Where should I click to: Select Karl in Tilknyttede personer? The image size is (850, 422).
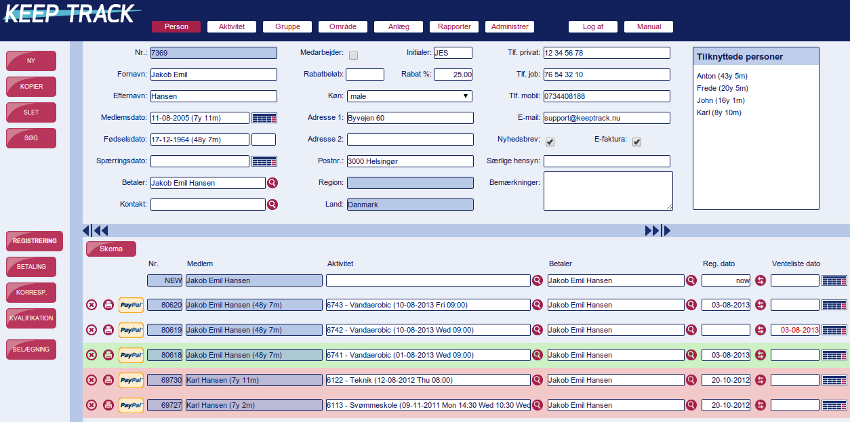[719, 113]
